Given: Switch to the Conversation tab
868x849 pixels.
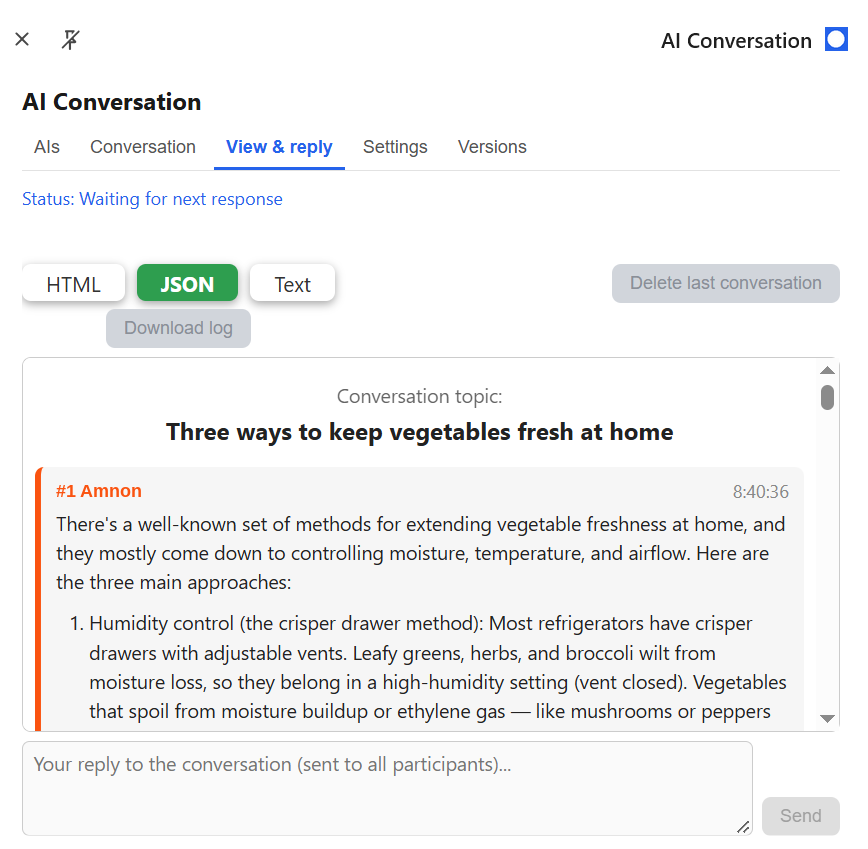Looking at the screenshot, I should click(143, 147).
